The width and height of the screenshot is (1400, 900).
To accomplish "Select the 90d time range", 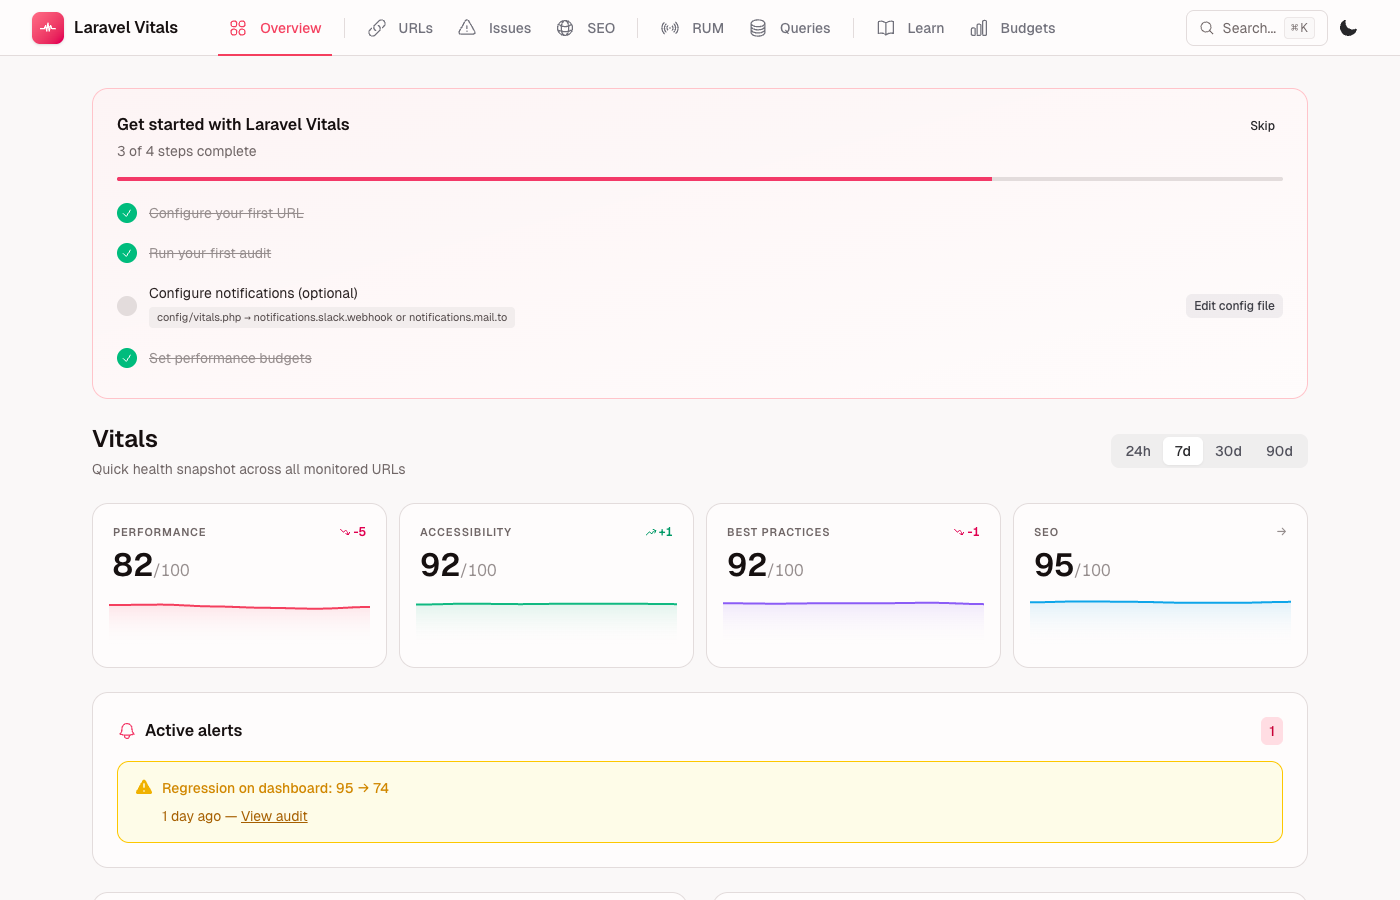I will (x=1279, y=451).
